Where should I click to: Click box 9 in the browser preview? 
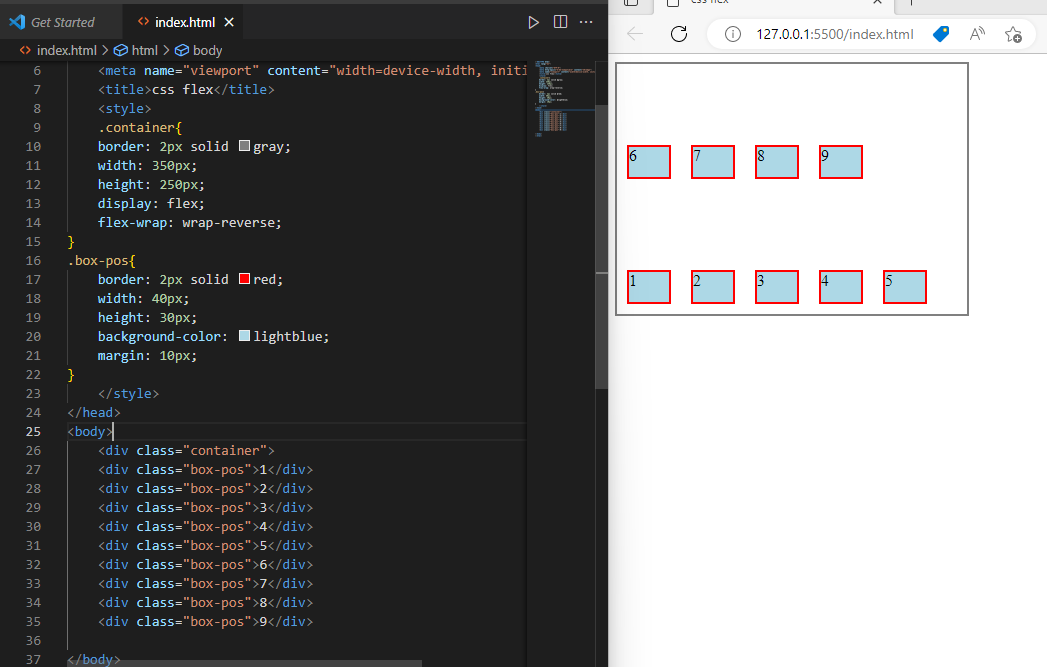coord(841,162)
